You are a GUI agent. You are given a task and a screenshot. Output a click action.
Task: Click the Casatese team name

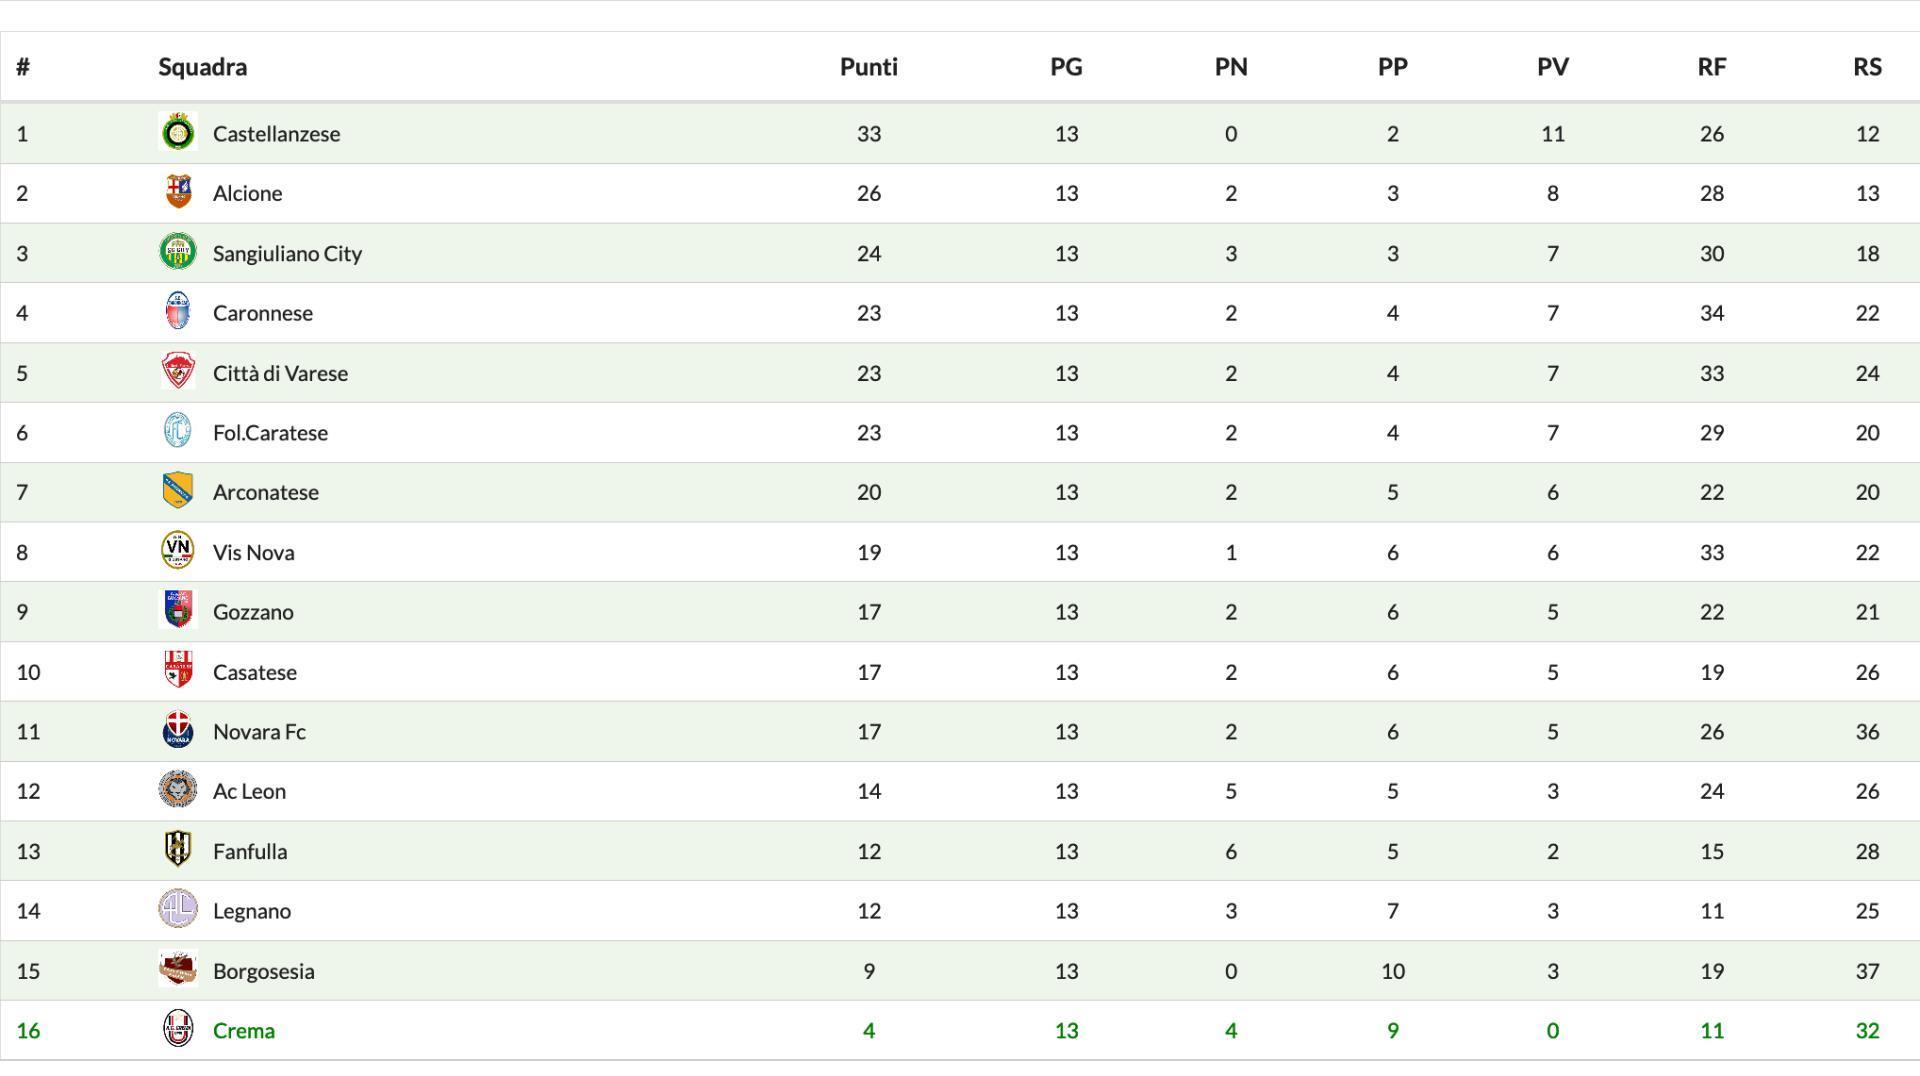coord(254,672)
